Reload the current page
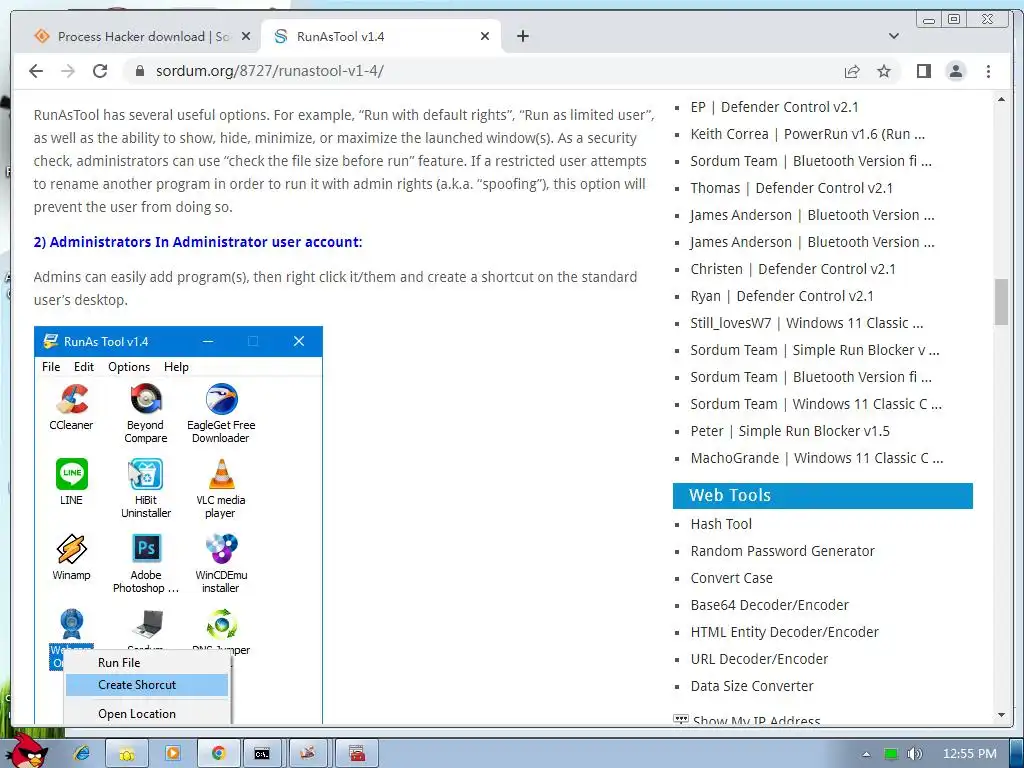 (x=100, y=71)
